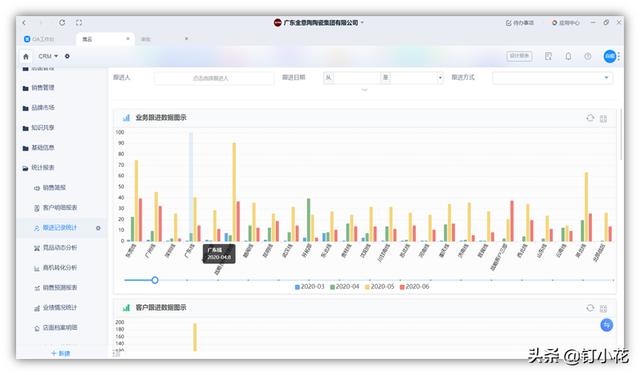
Task: Toggle the 2020-05 legend series
Action: 379,286
